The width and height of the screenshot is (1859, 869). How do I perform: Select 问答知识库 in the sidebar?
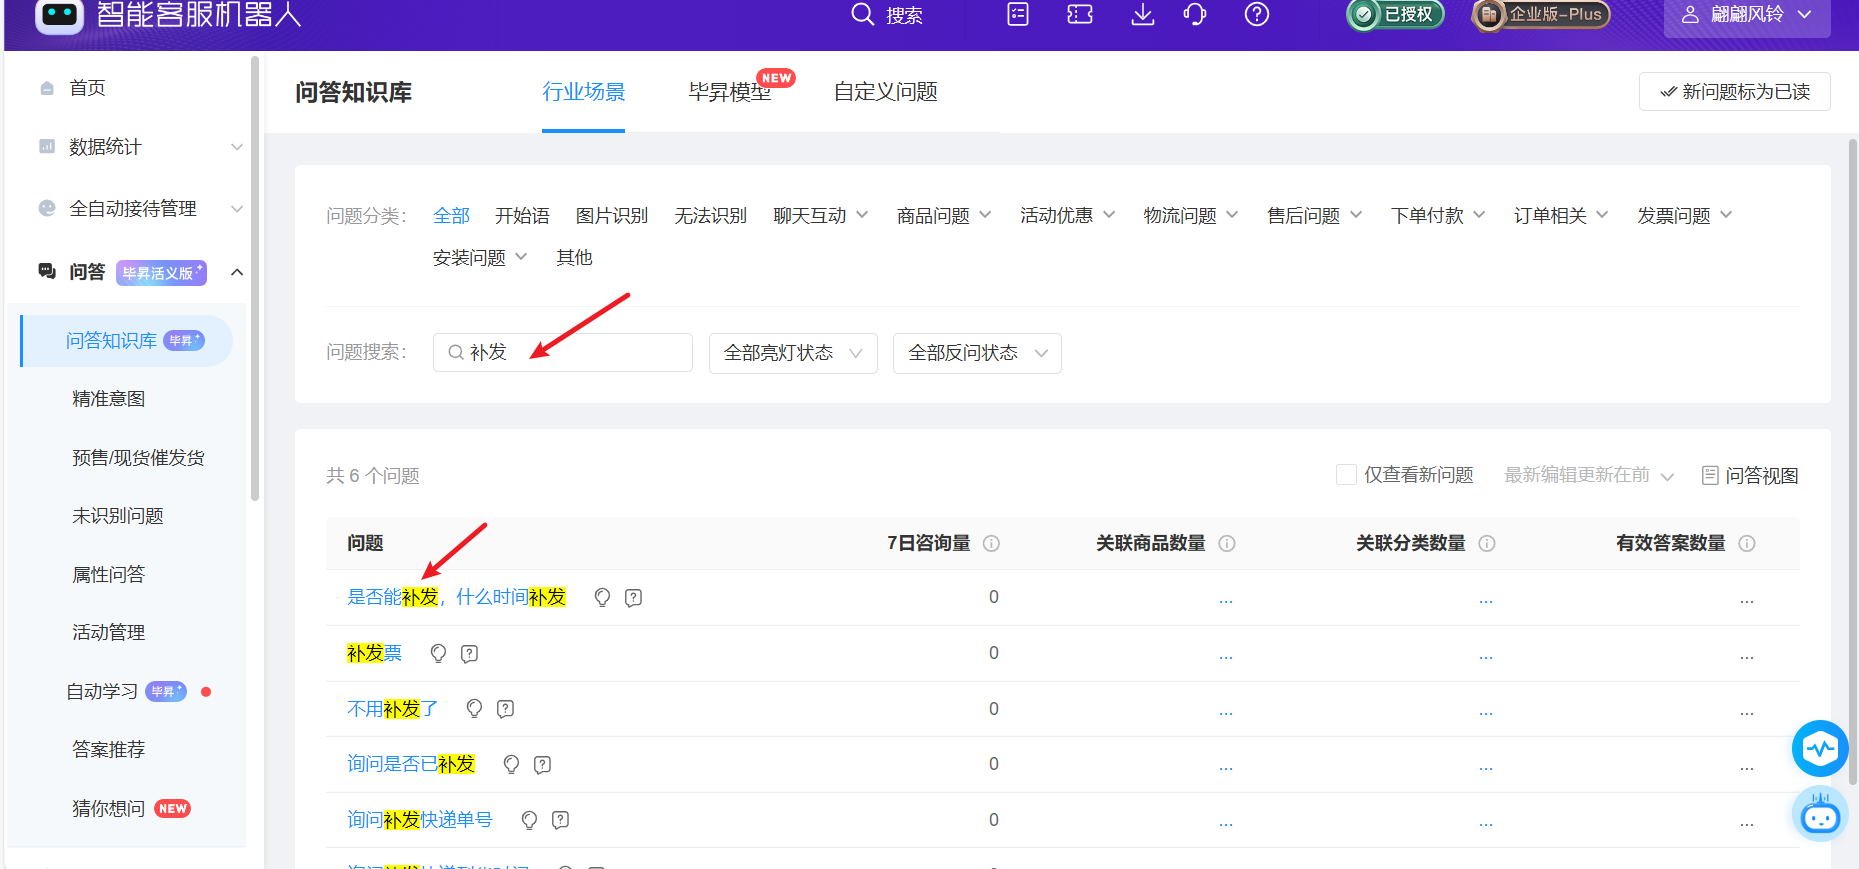click(127, 341)
